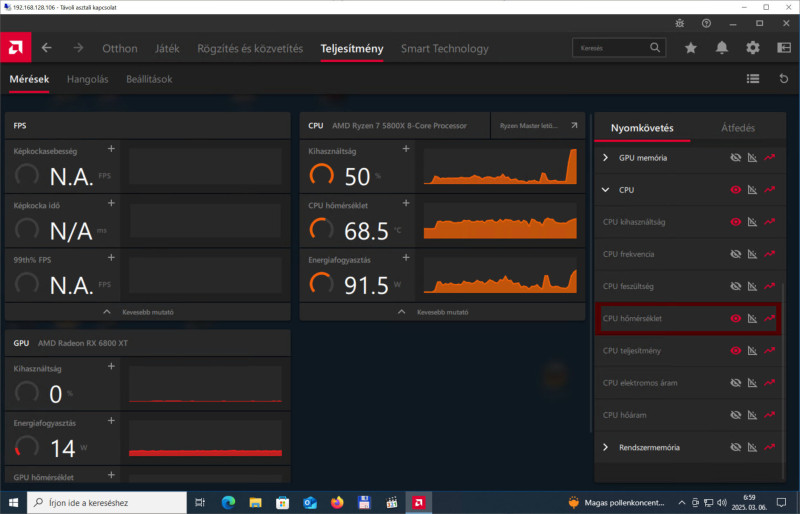Click the list view icon in Mérések bar
The image size is (800, 514).
pos(753,79)
